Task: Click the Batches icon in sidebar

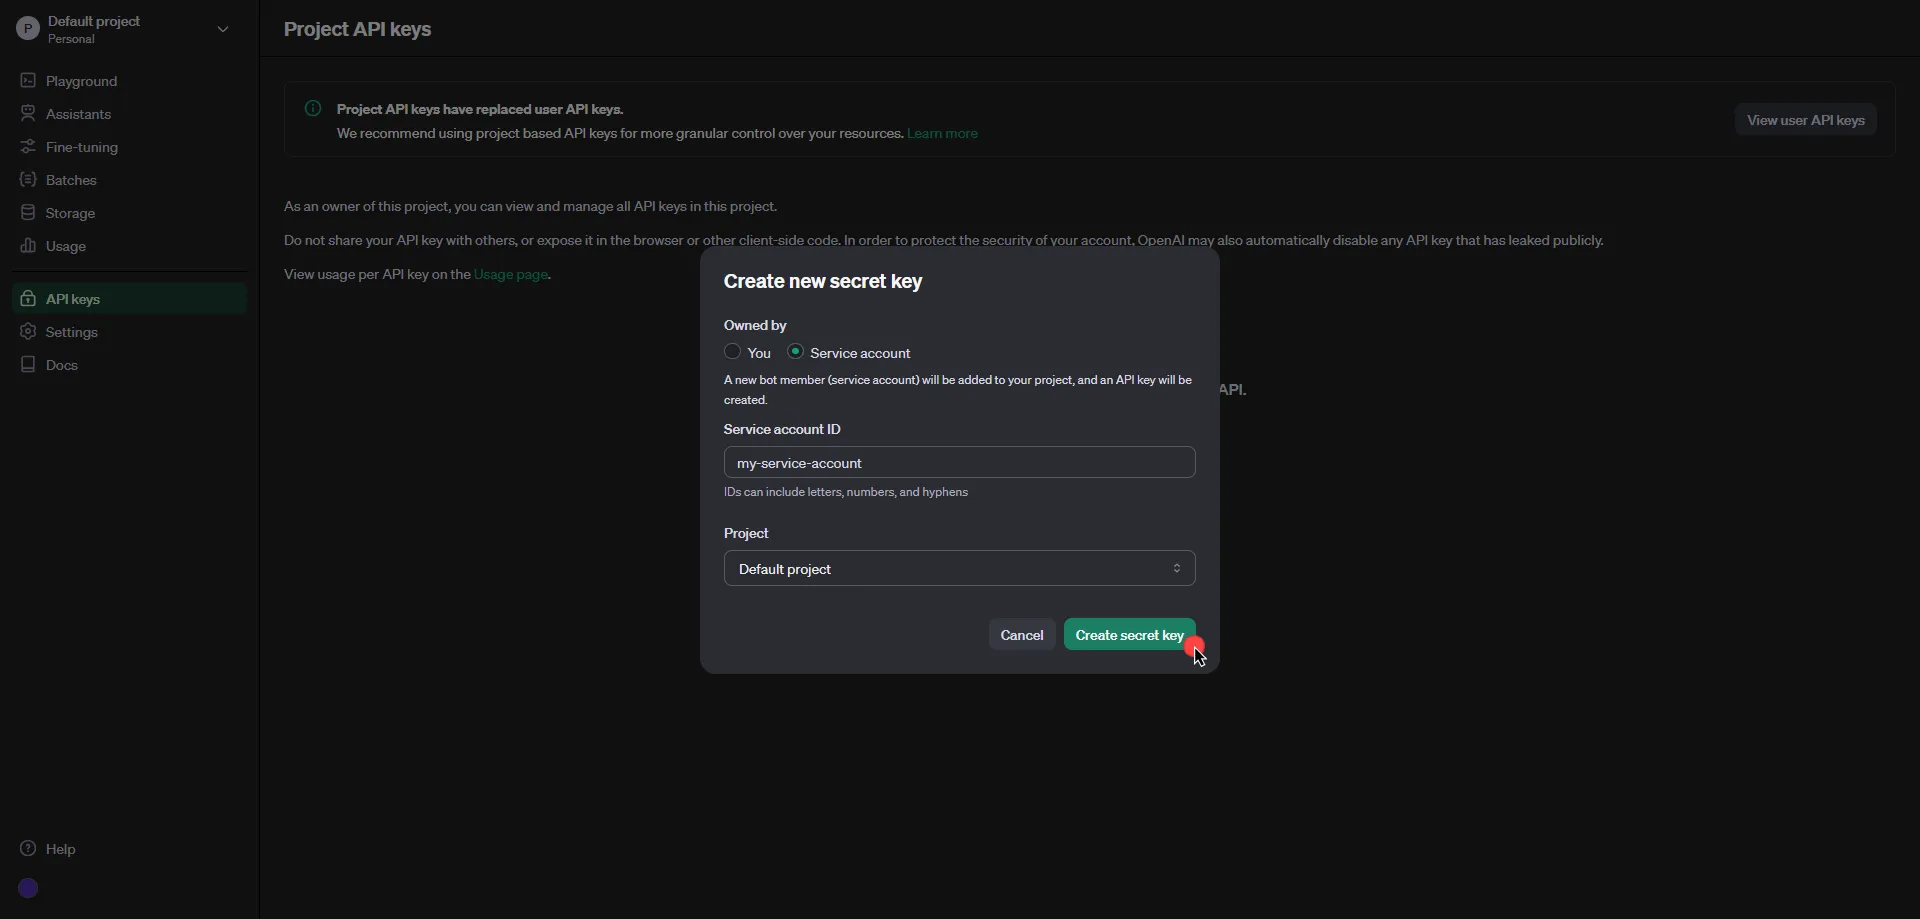Action: tap(28, 180)
